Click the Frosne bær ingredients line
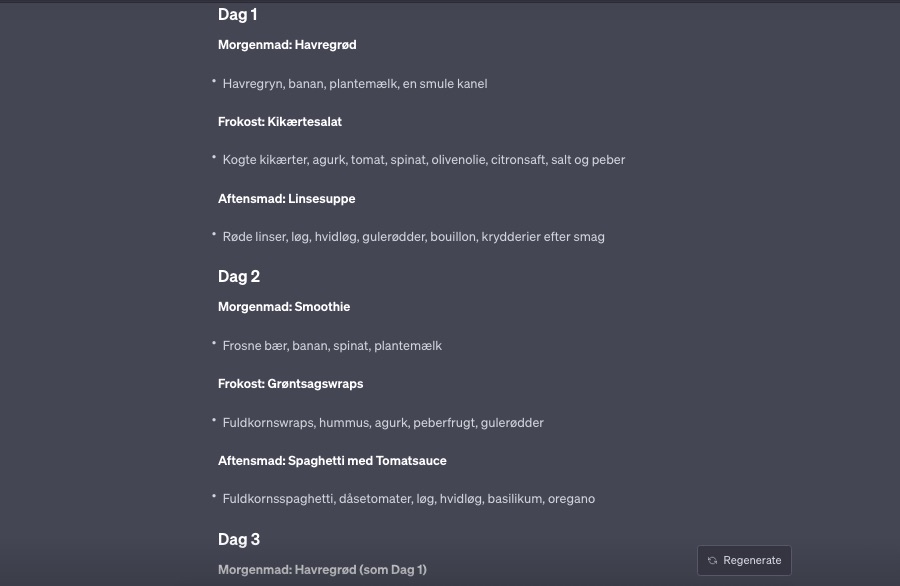 point(332,346)
